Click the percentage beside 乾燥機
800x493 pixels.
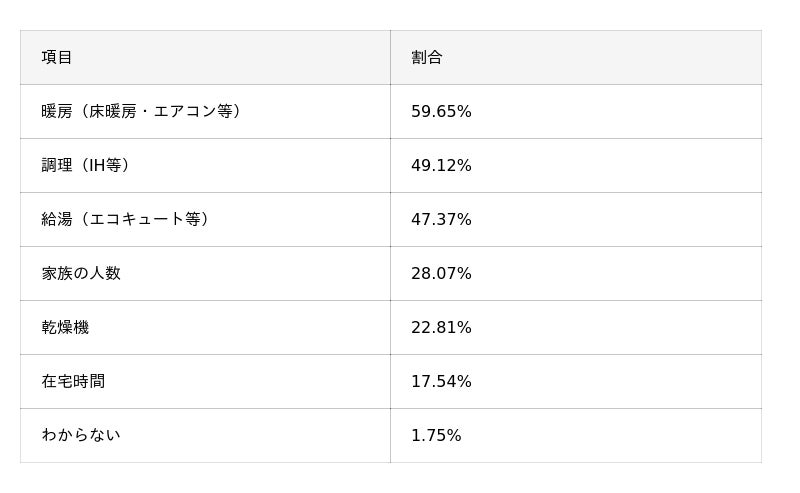[441, 327]
